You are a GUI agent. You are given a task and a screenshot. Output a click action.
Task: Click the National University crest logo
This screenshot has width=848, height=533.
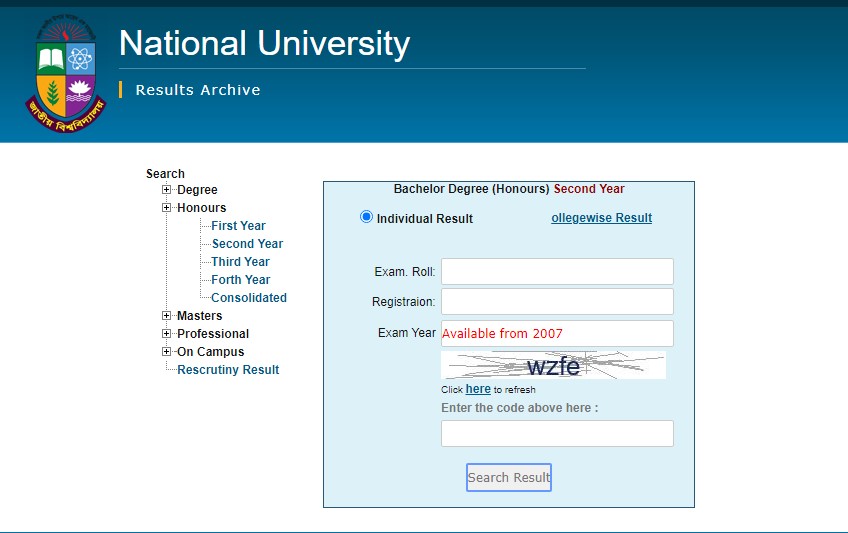click(65, 74)
